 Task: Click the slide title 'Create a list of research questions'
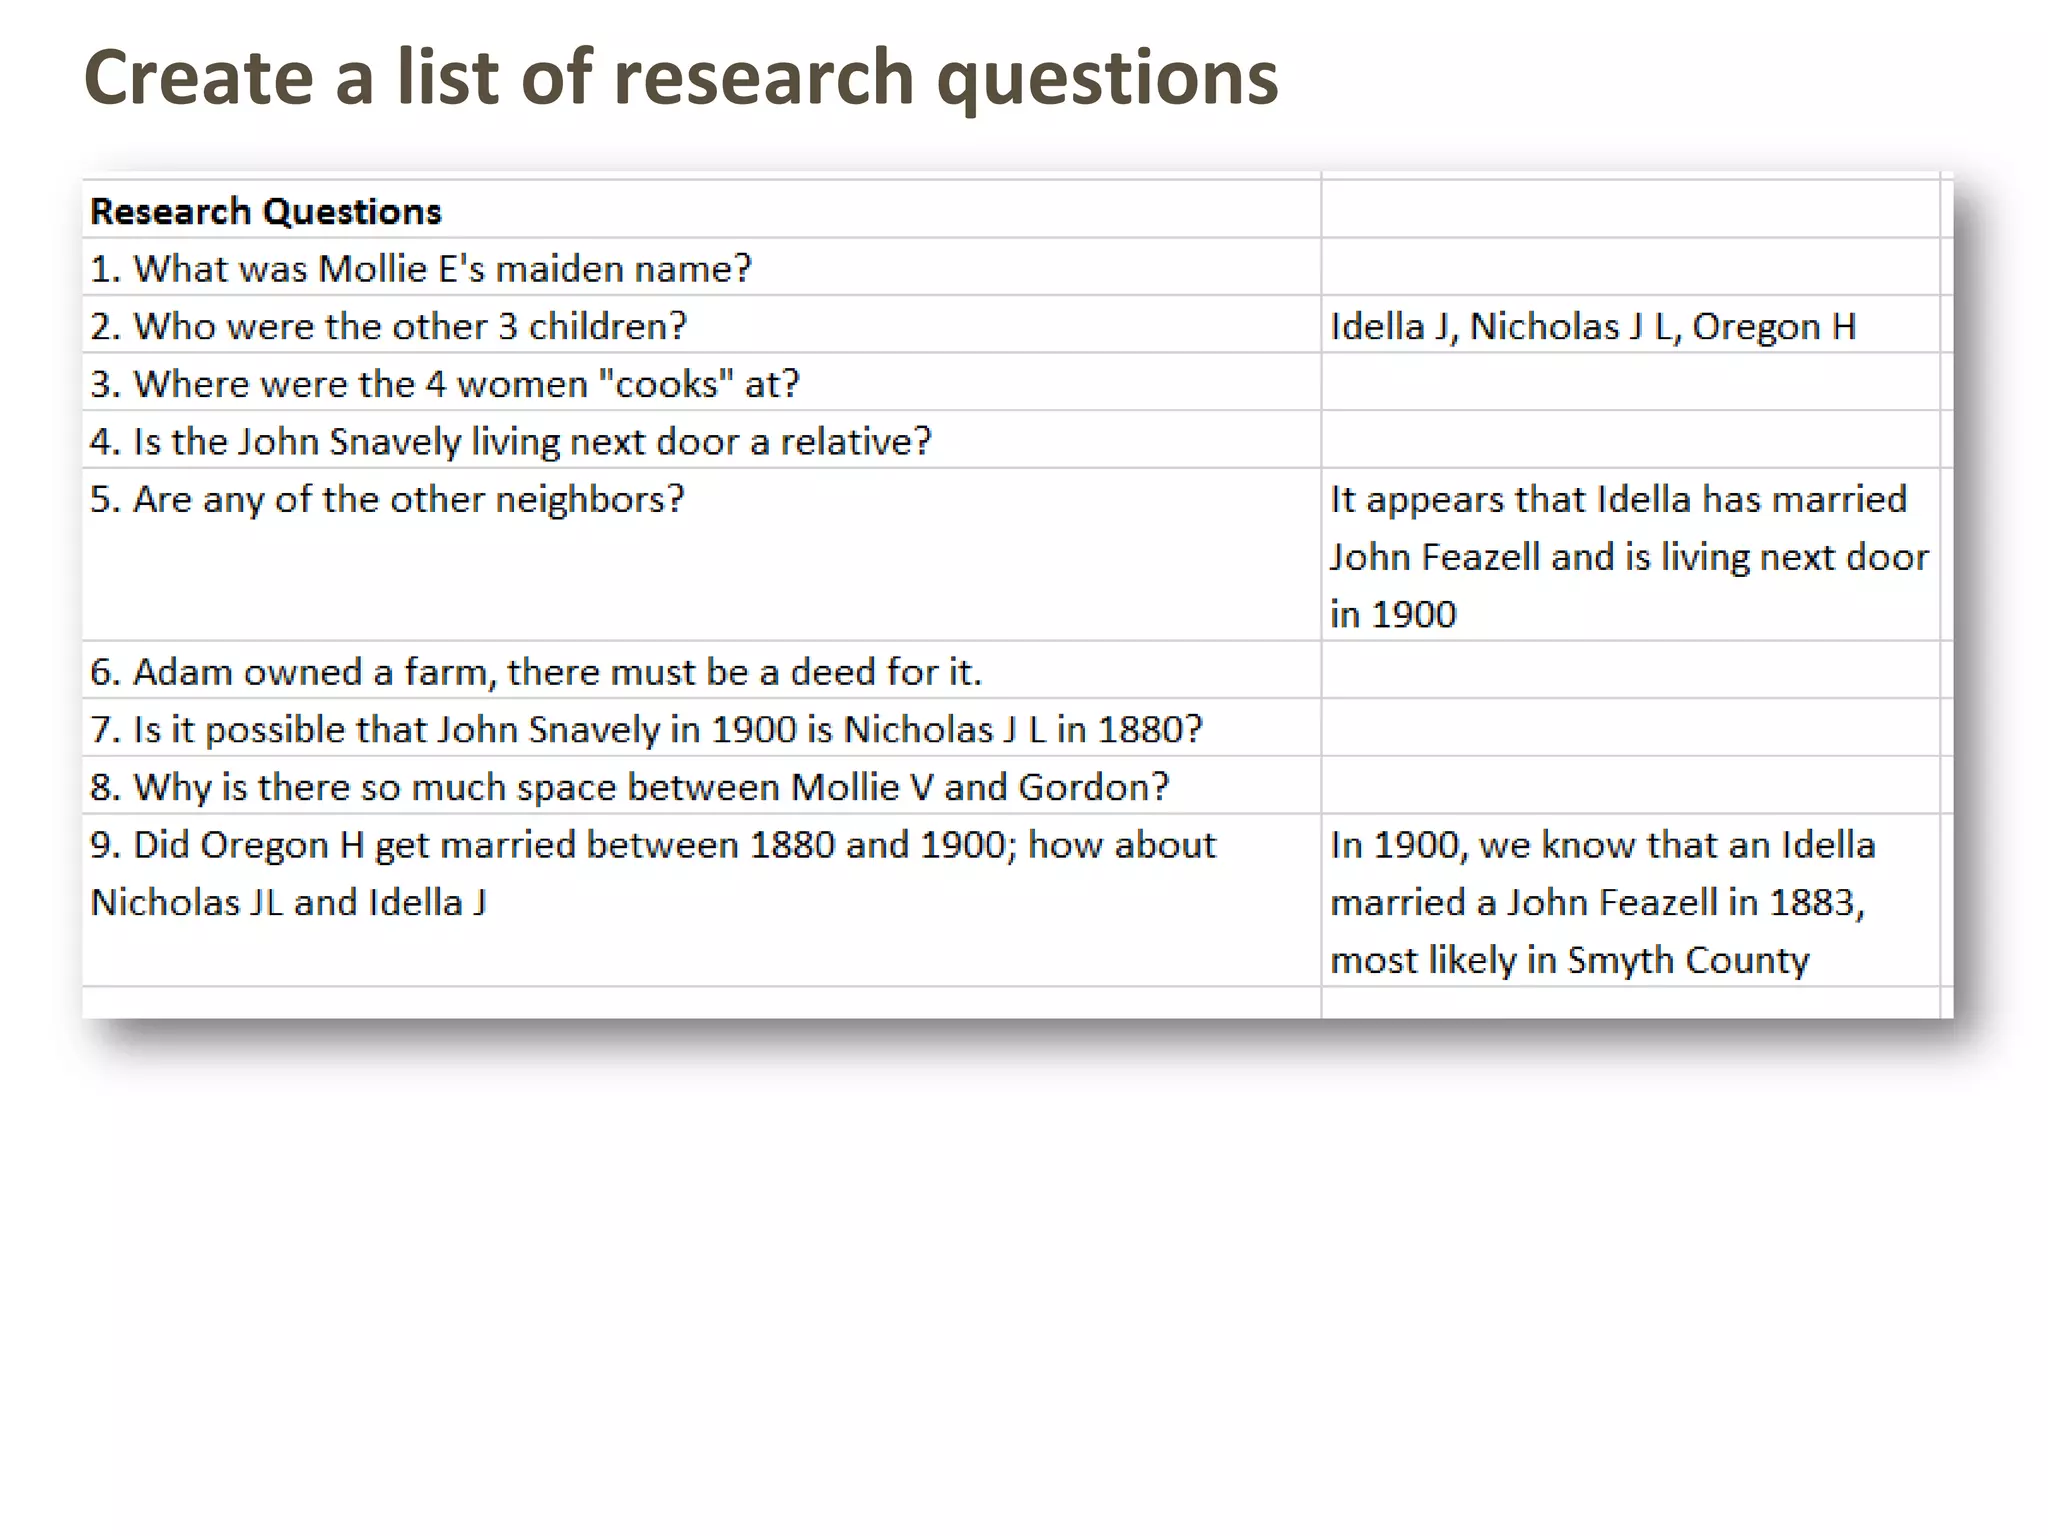[x=681, y=79]
